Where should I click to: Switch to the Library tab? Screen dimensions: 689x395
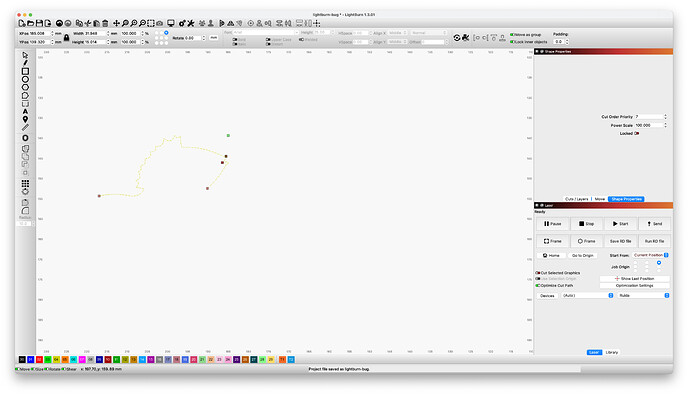612,352
